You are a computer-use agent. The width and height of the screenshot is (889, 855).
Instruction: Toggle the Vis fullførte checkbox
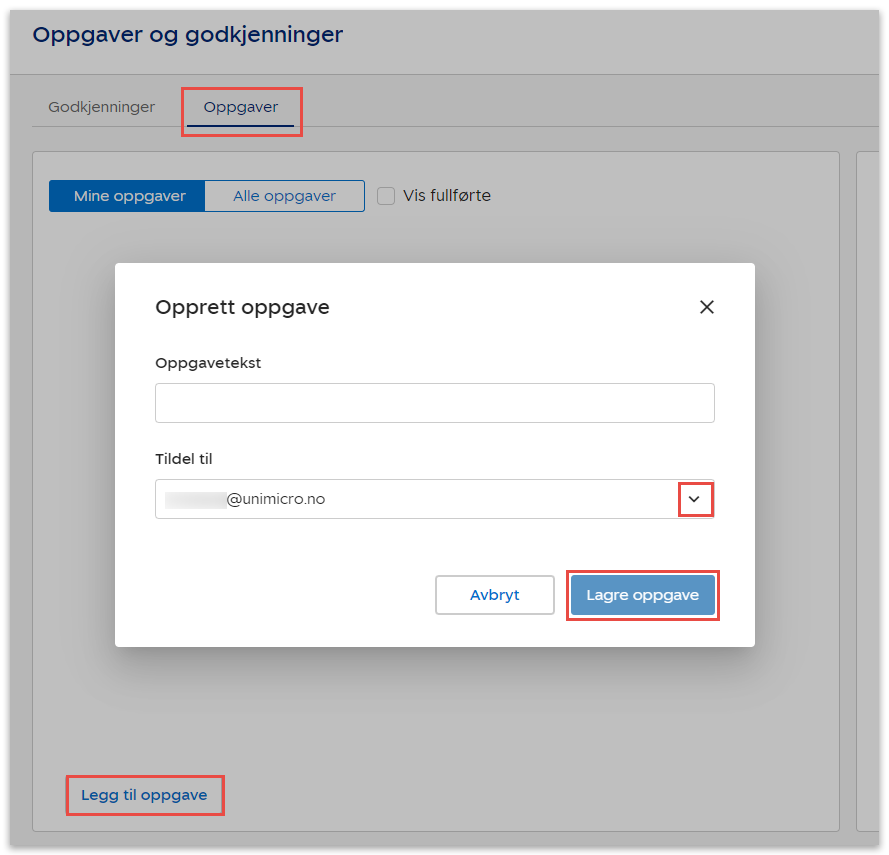click(x=386, y=196)
